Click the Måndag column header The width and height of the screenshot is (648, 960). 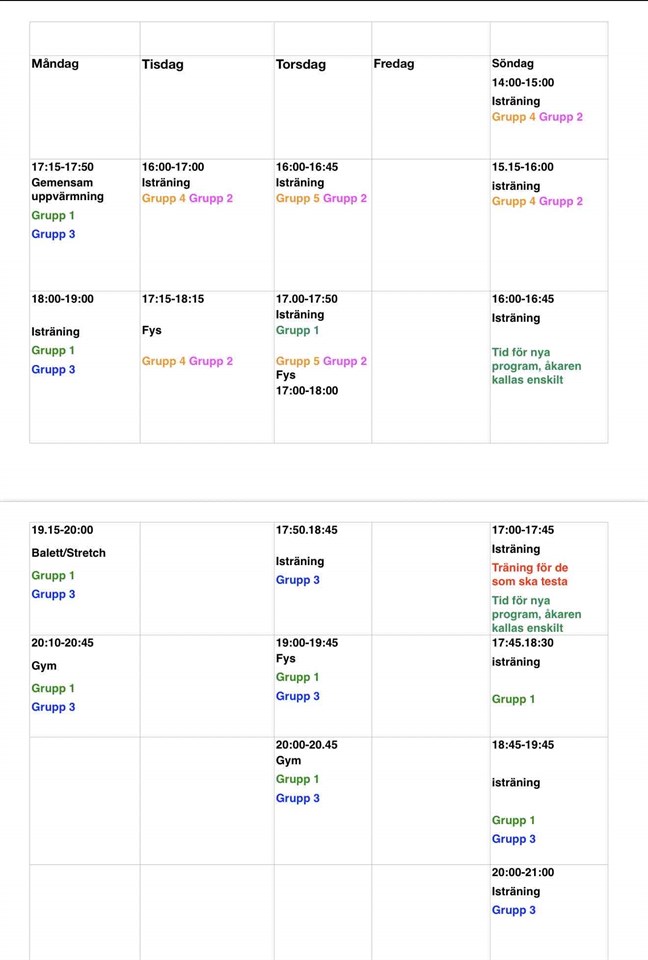55,64
